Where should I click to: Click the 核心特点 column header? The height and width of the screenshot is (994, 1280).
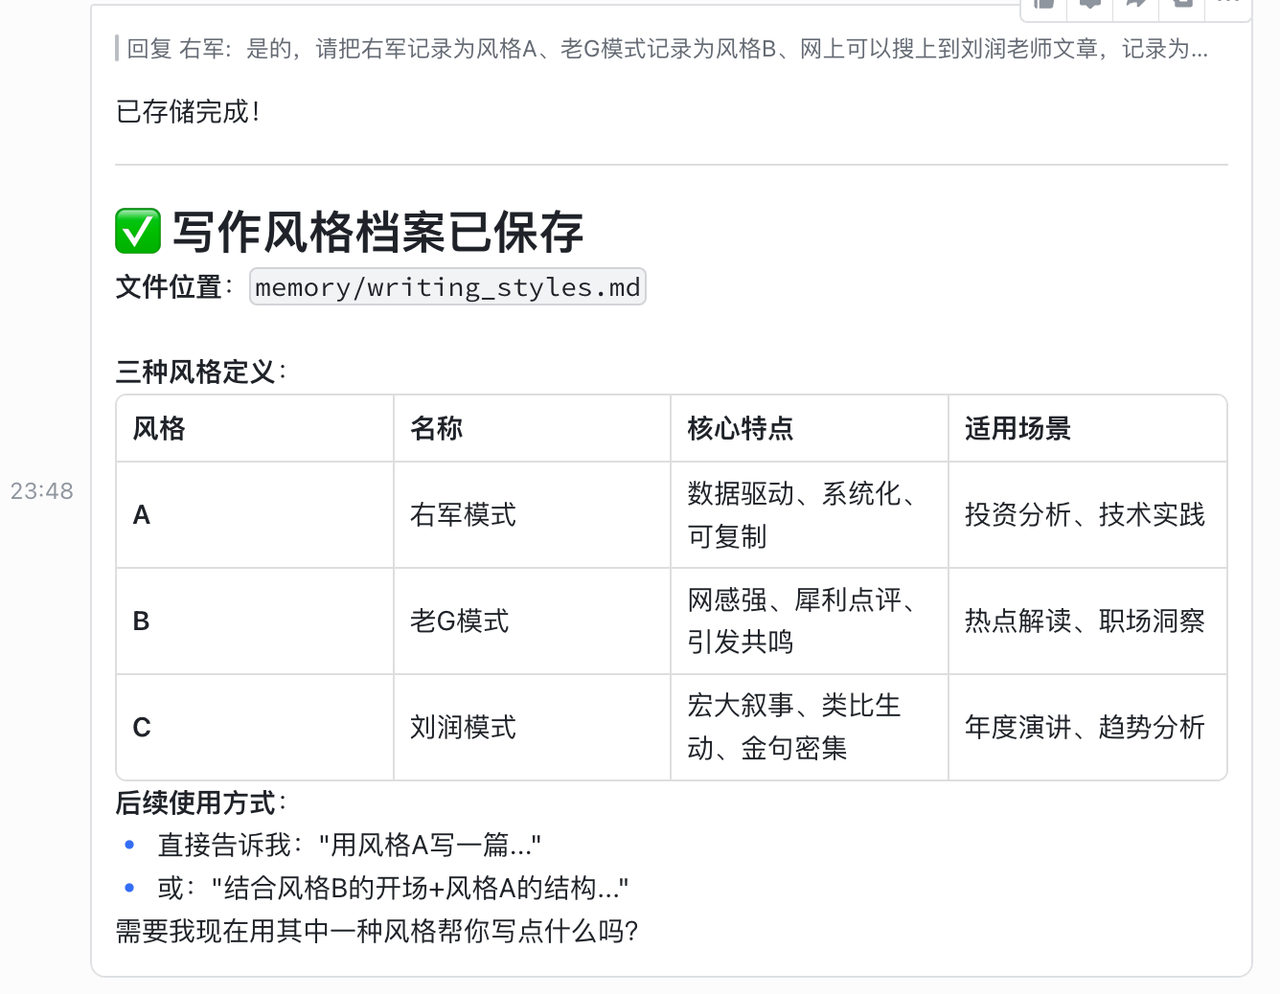[809, 429]
